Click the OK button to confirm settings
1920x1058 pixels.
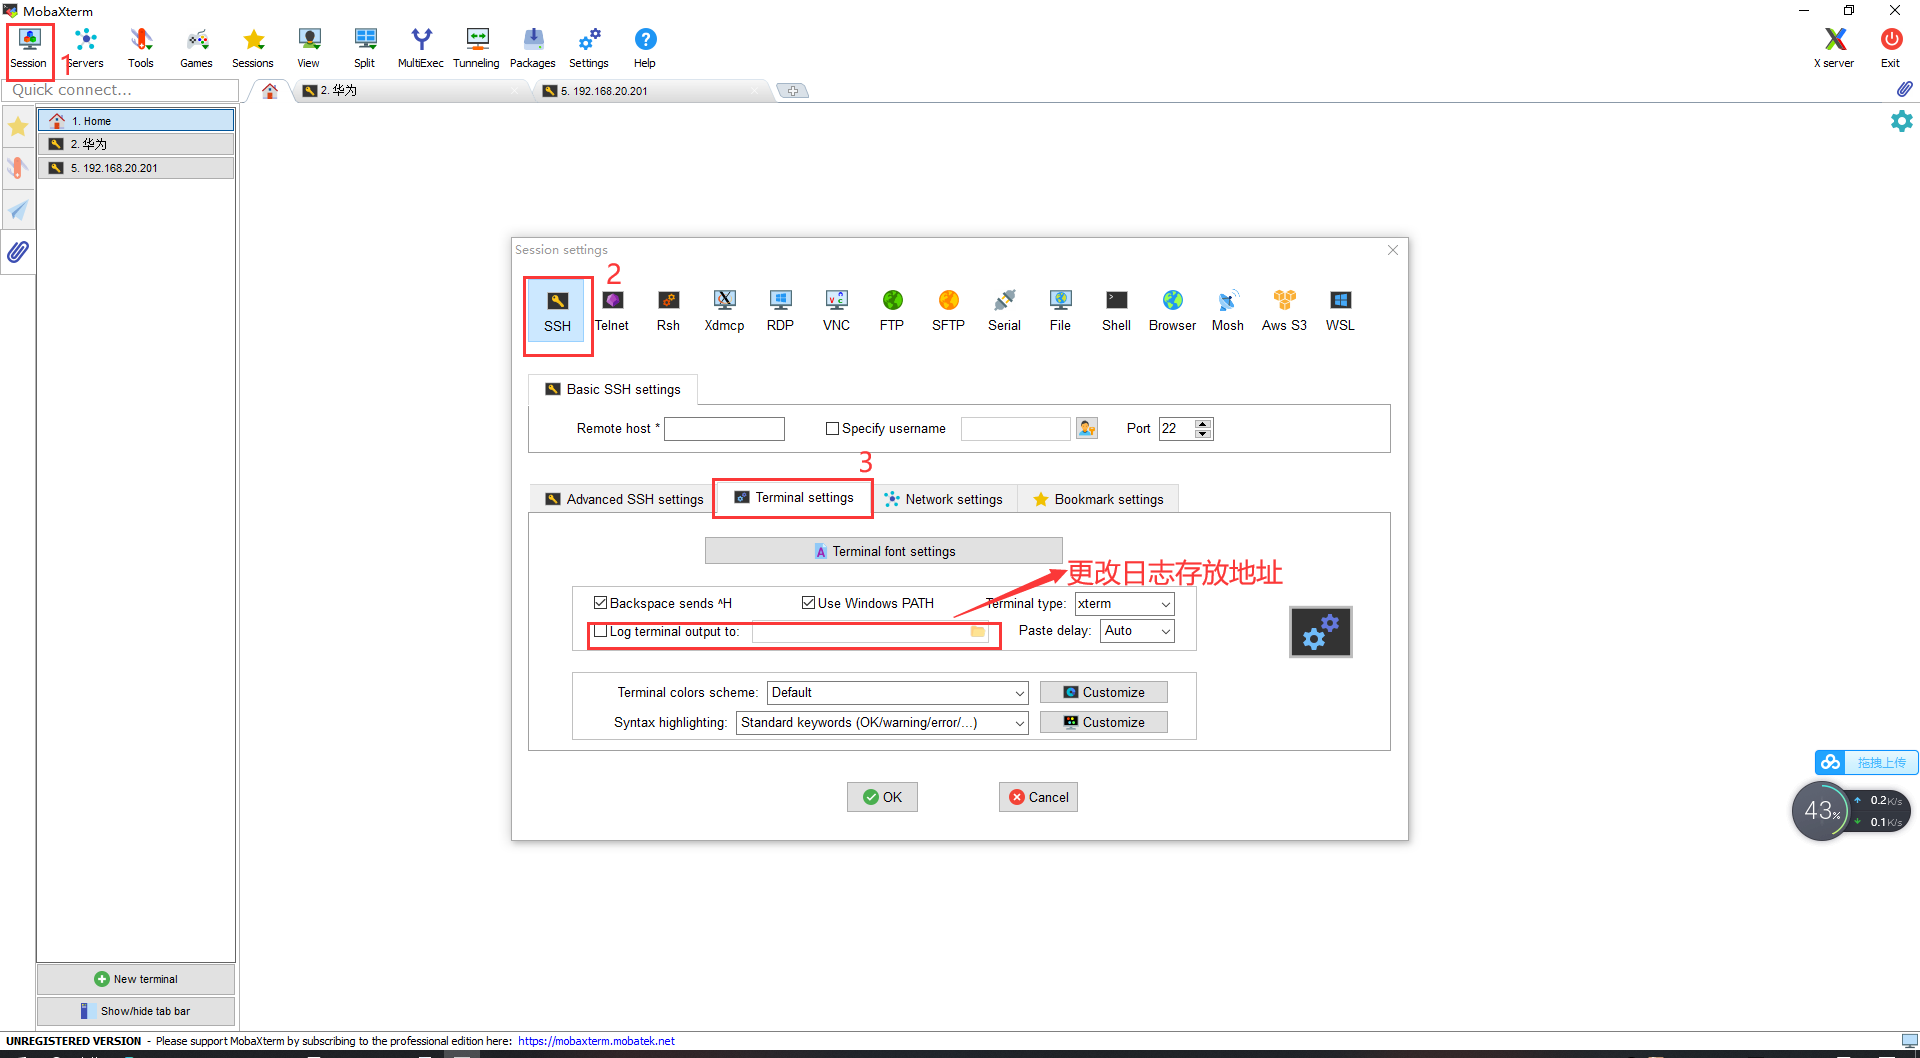pos(881,797)
